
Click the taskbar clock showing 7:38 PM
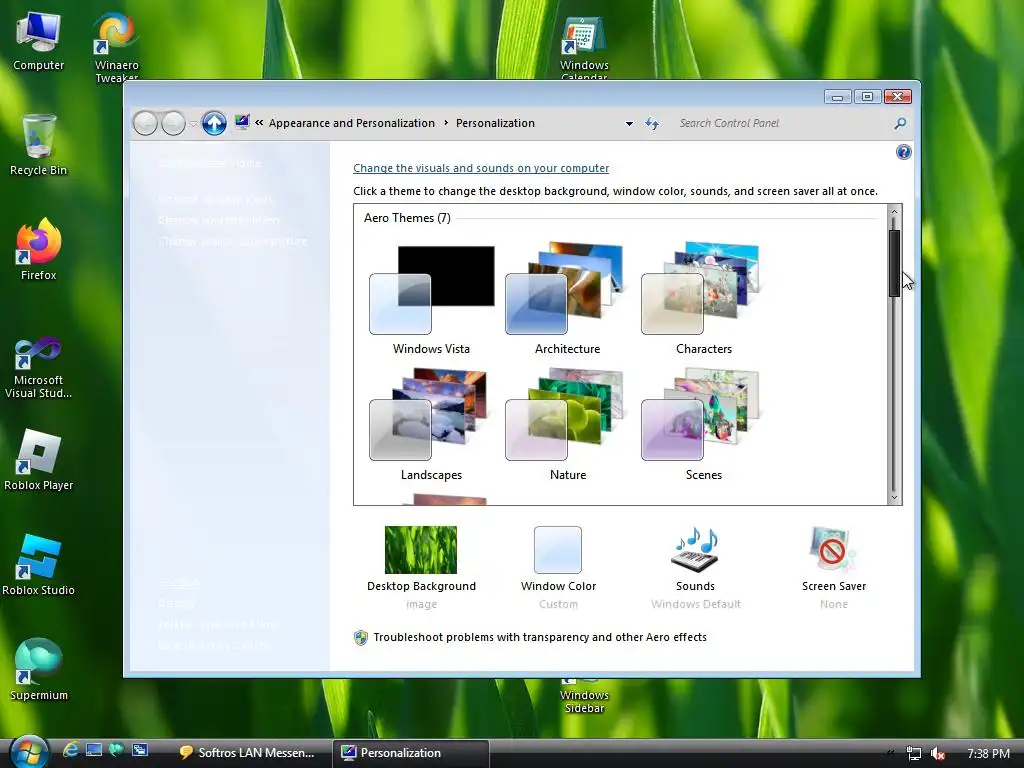pos(988,754)
